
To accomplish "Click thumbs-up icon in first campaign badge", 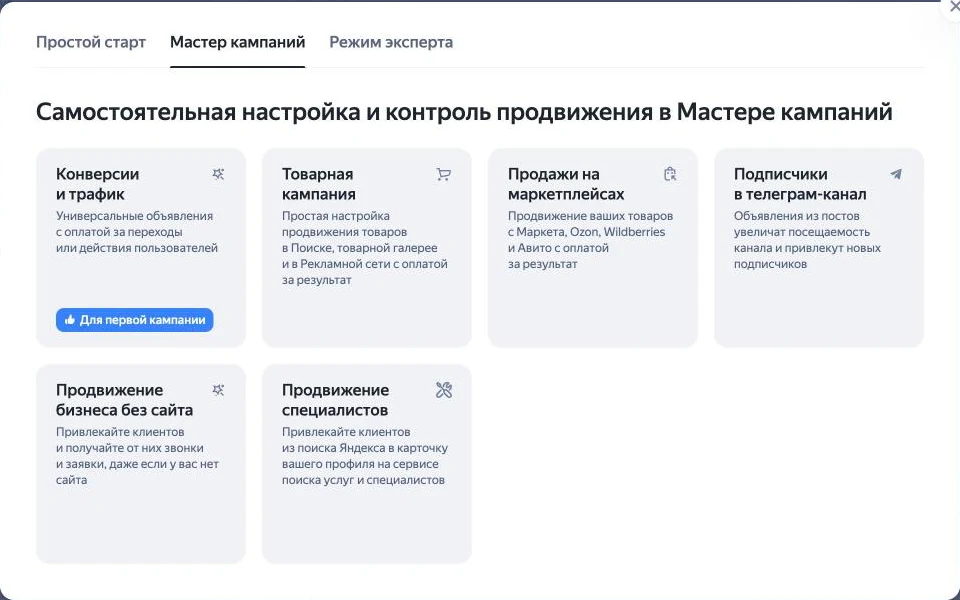I will coord(70,320).
